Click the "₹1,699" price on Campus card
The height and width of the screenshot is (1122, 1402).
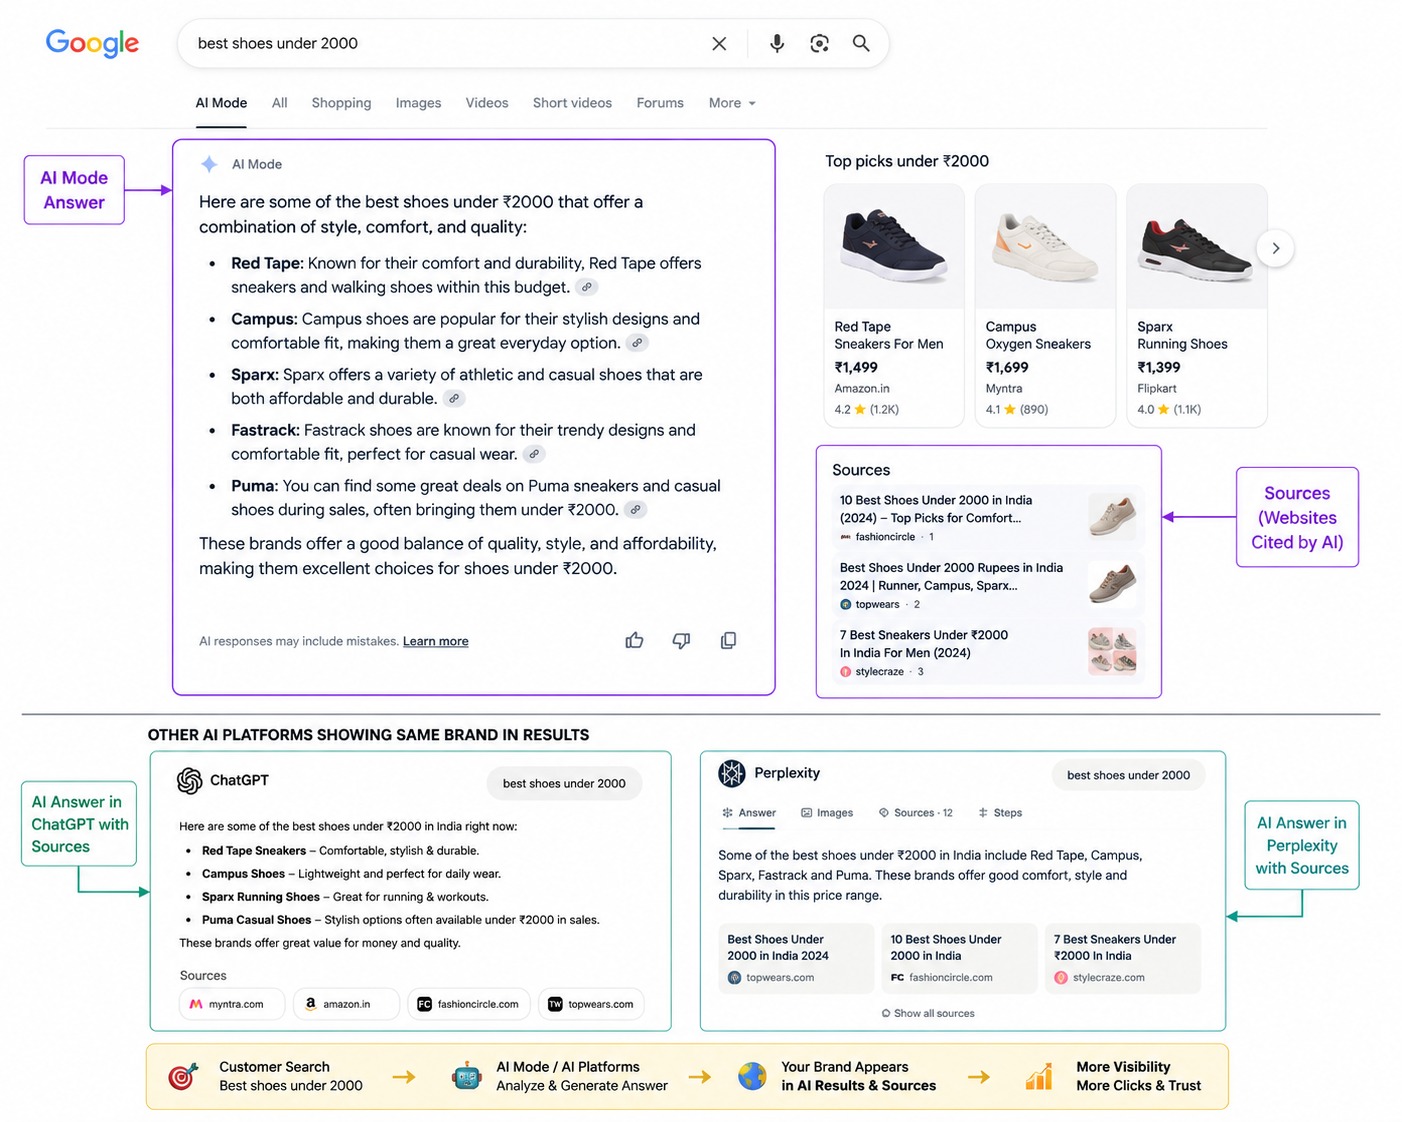click(x=1007, y=367)
